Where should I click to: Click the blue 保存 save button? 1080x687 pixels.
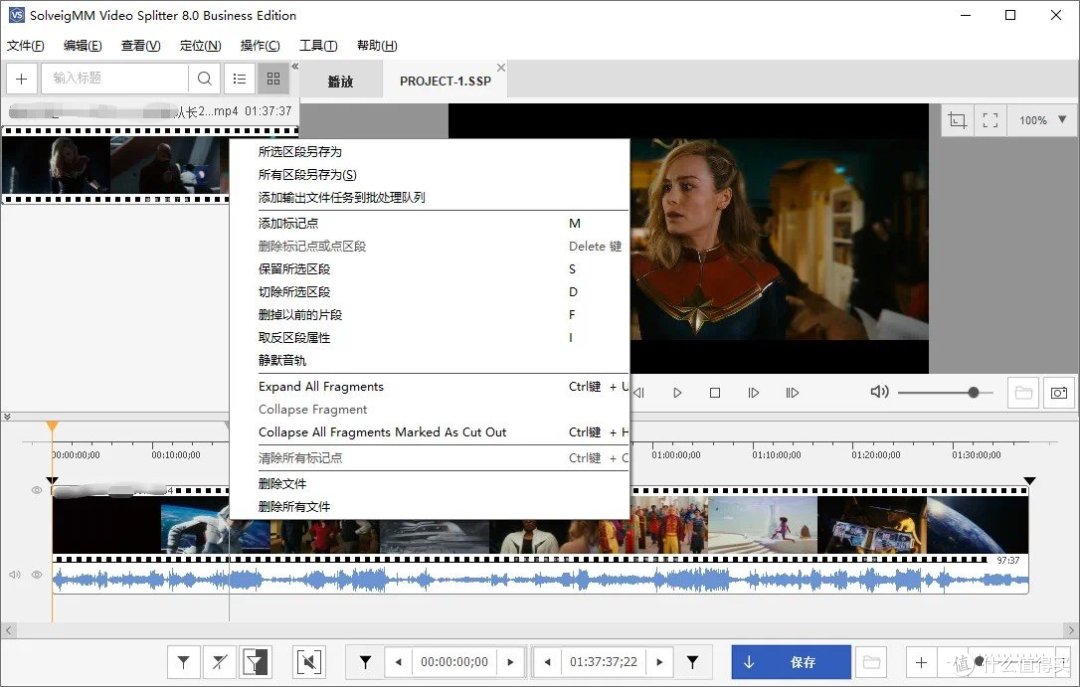(x=791, y=662)
